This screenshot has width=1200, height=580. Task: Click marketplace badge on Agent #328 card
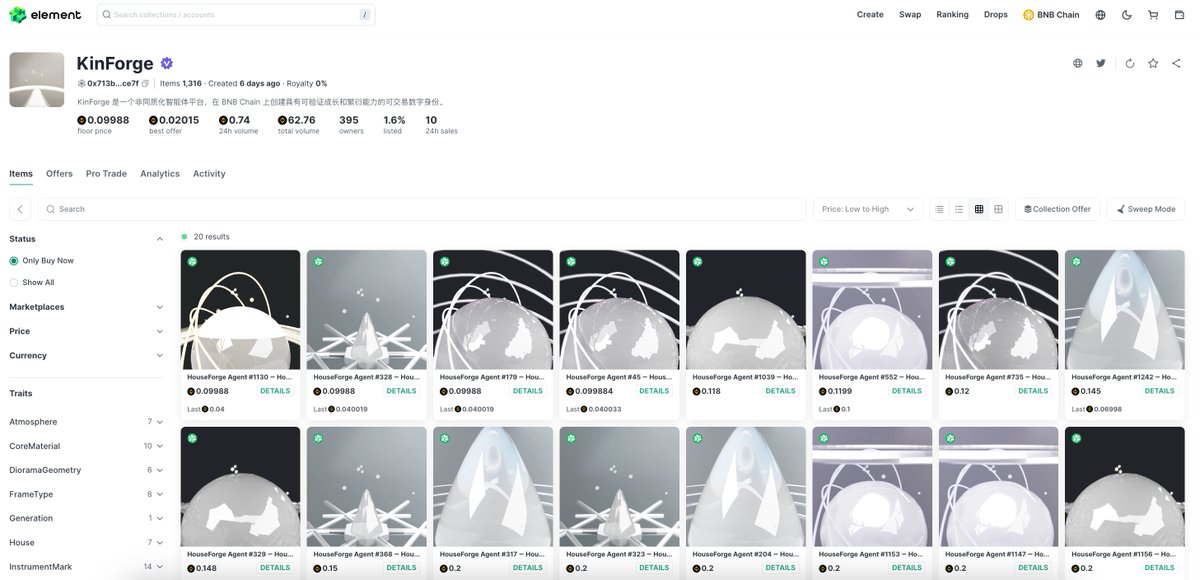pyautogui.click(x=318, y=261)
